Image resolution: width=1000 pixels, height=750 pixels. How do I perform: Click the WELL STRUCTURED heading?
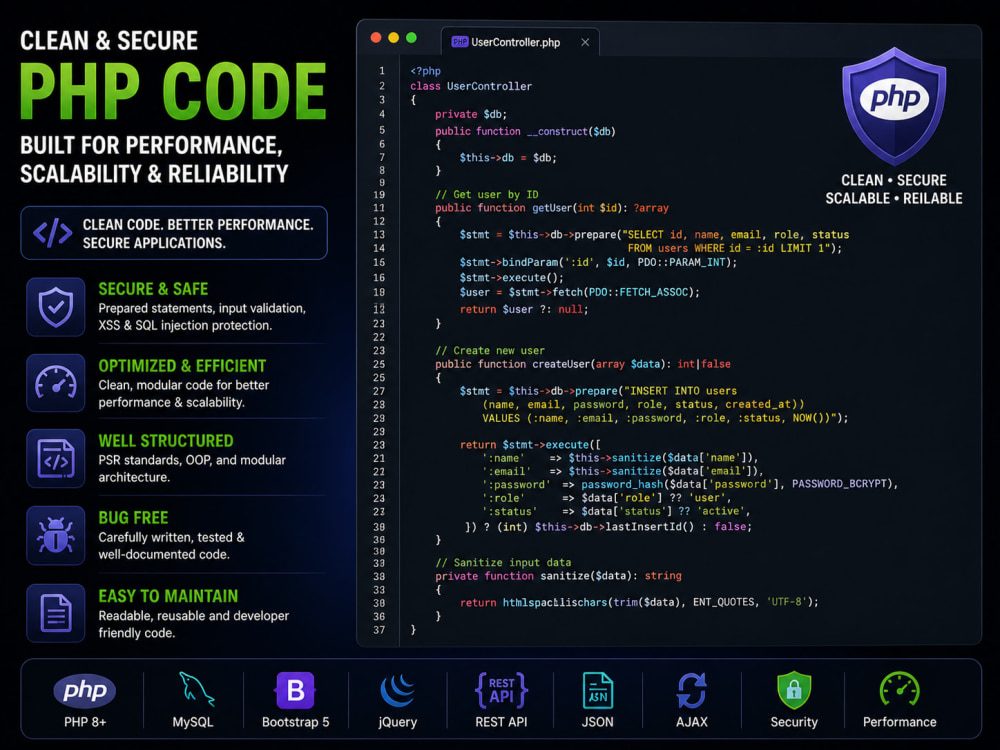click(166, 441)
